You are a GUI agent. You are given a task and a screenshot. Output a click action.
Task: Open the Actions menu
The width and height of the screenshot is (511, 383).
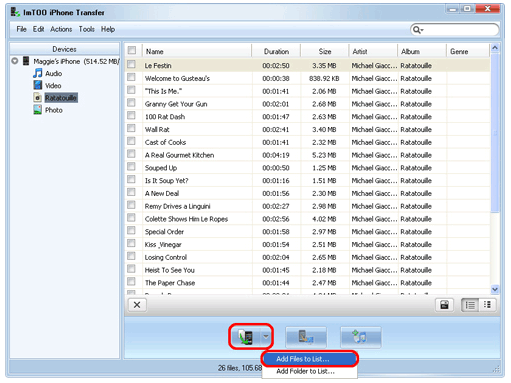pyautogui.click(x=61, y=29)
